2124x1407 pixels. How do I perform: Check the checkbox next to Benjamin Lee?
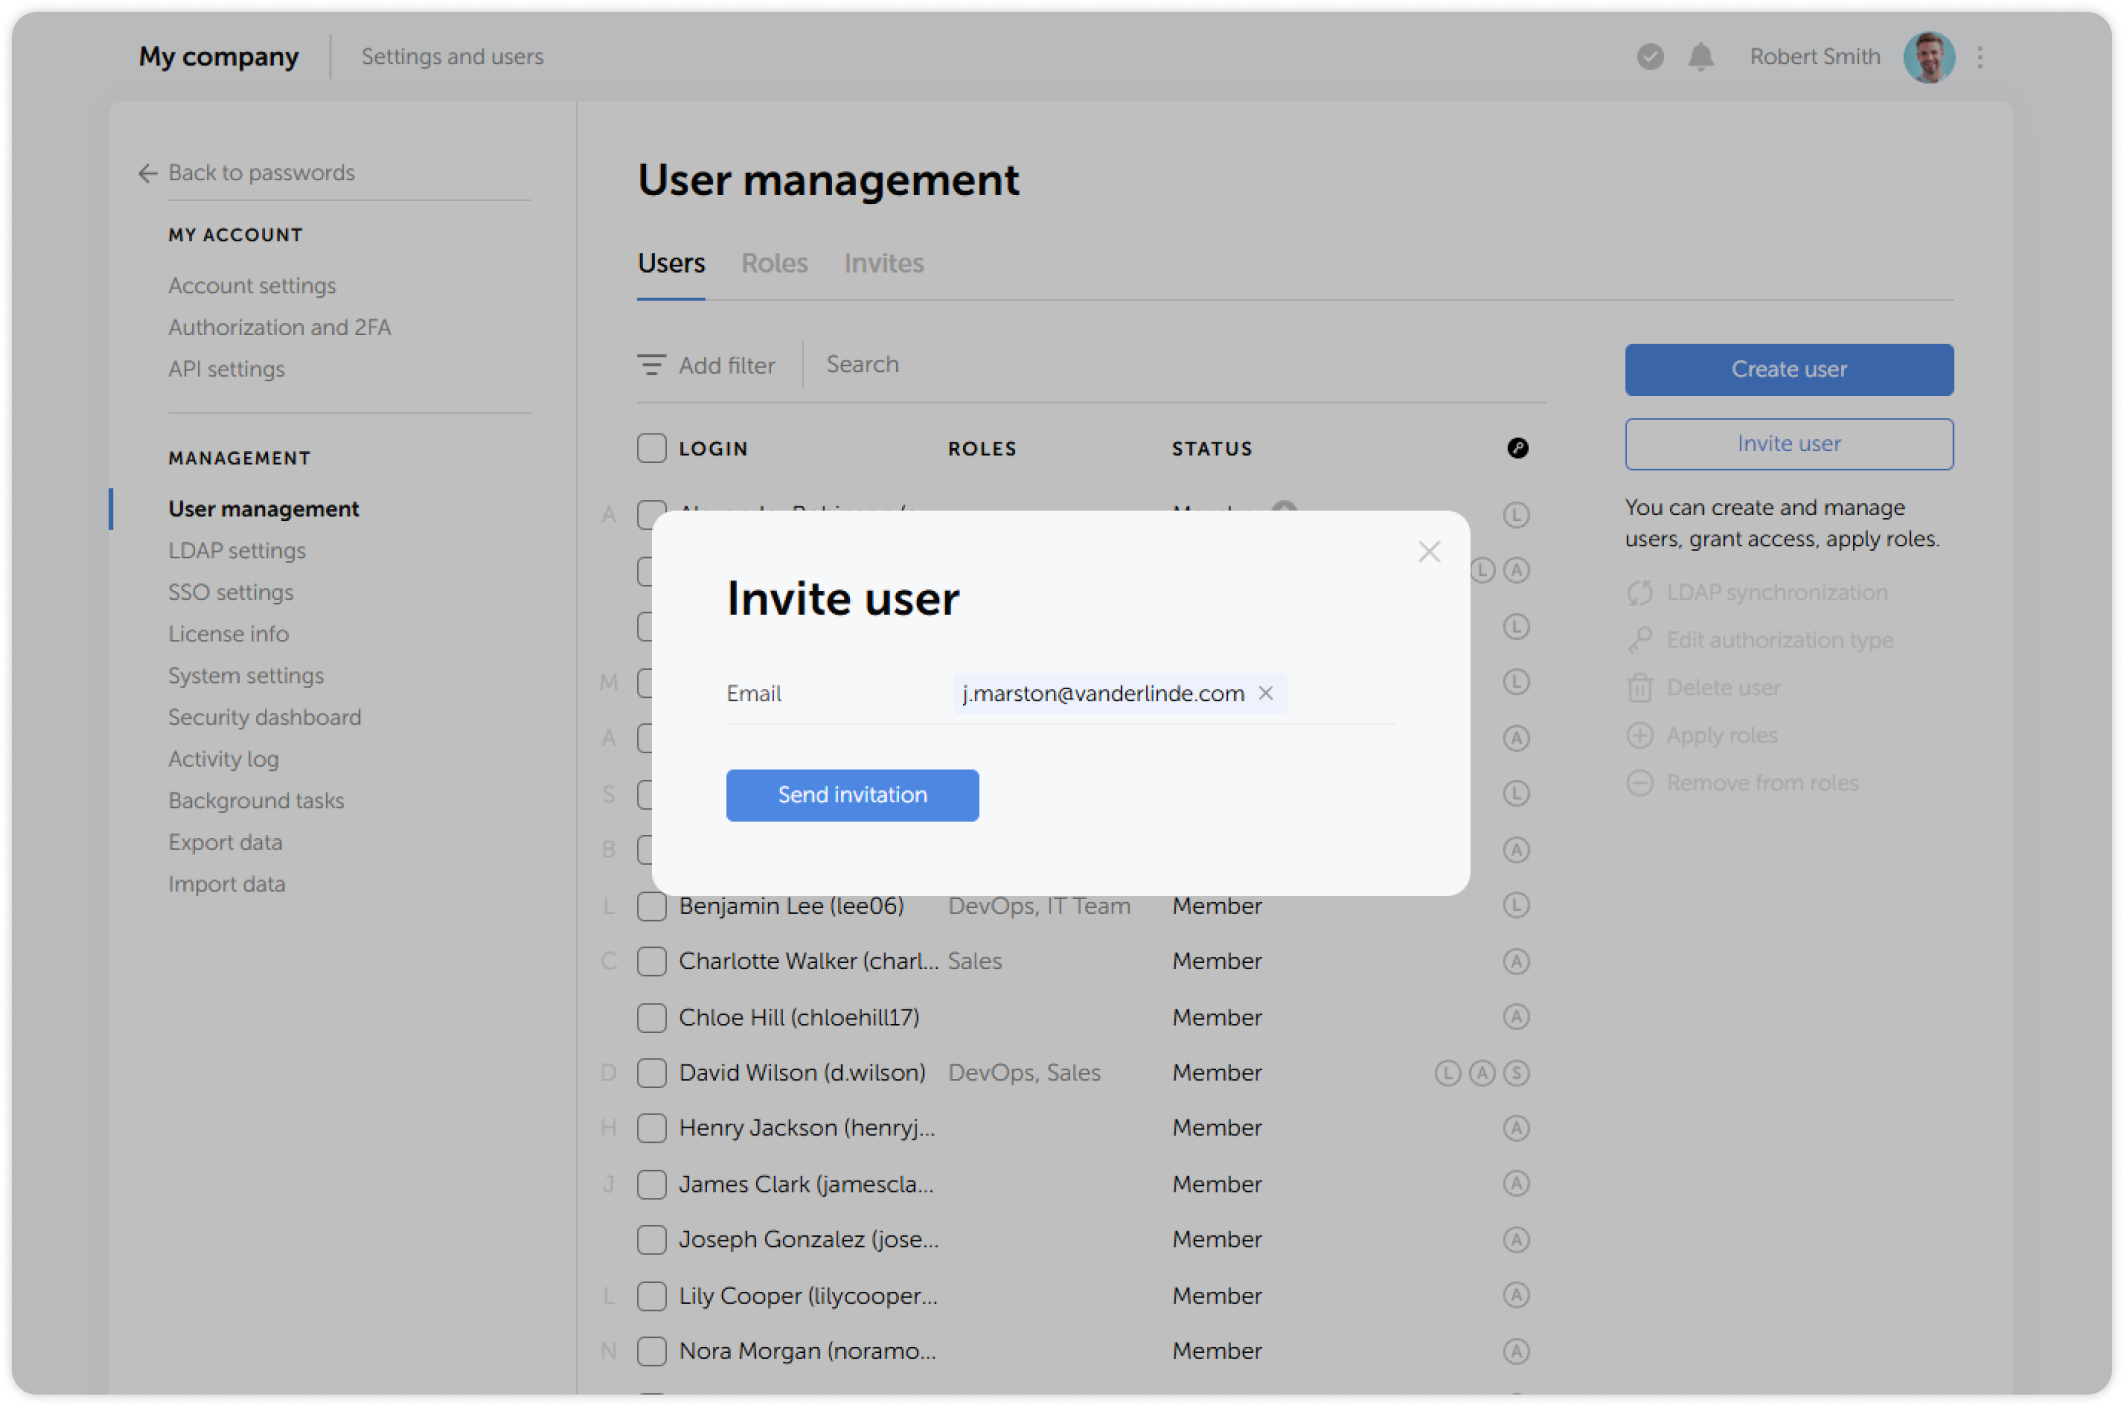pos(651,905)
